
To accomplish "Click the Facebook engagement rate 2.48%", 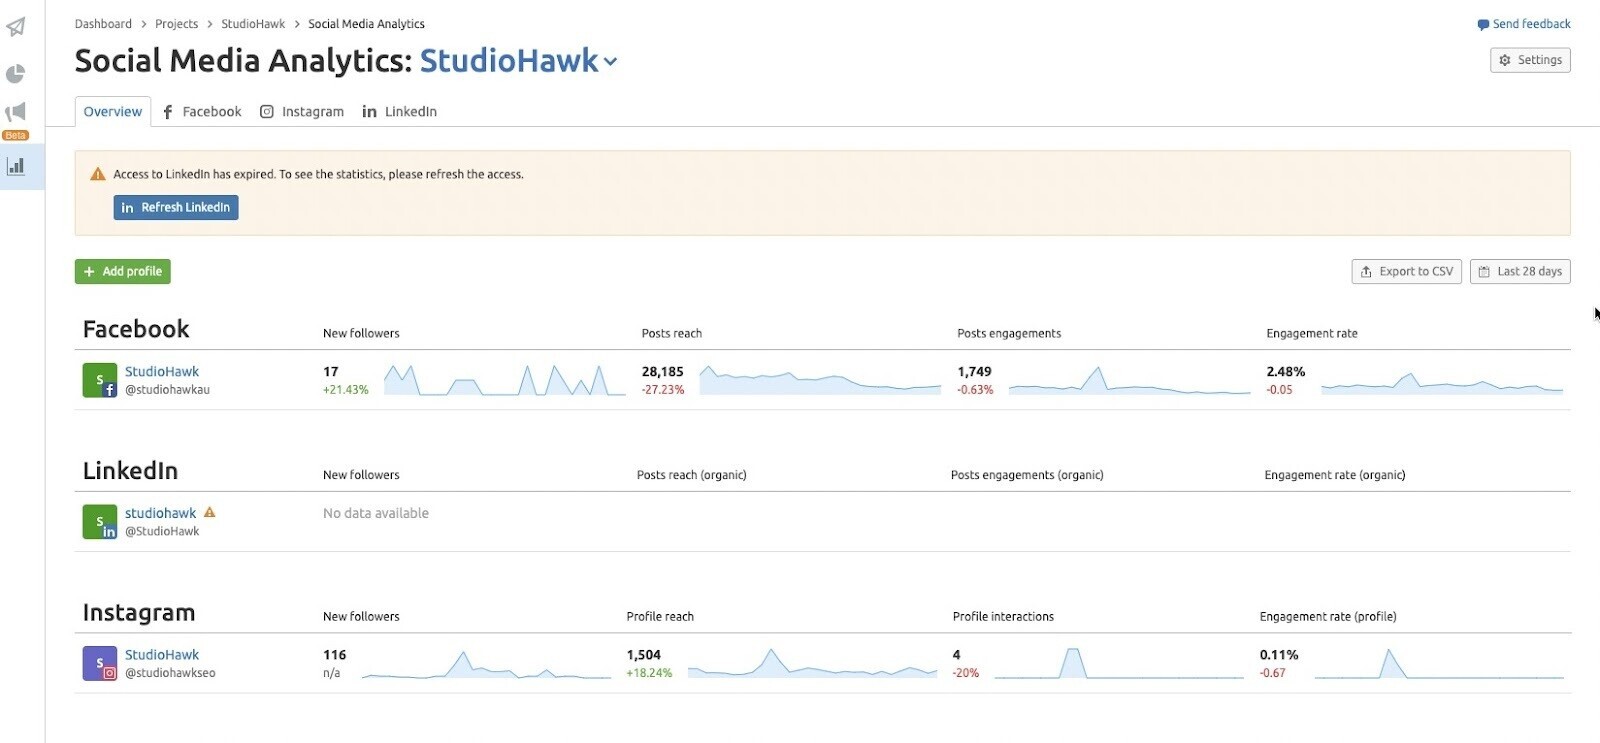I will pos(1286,371).
